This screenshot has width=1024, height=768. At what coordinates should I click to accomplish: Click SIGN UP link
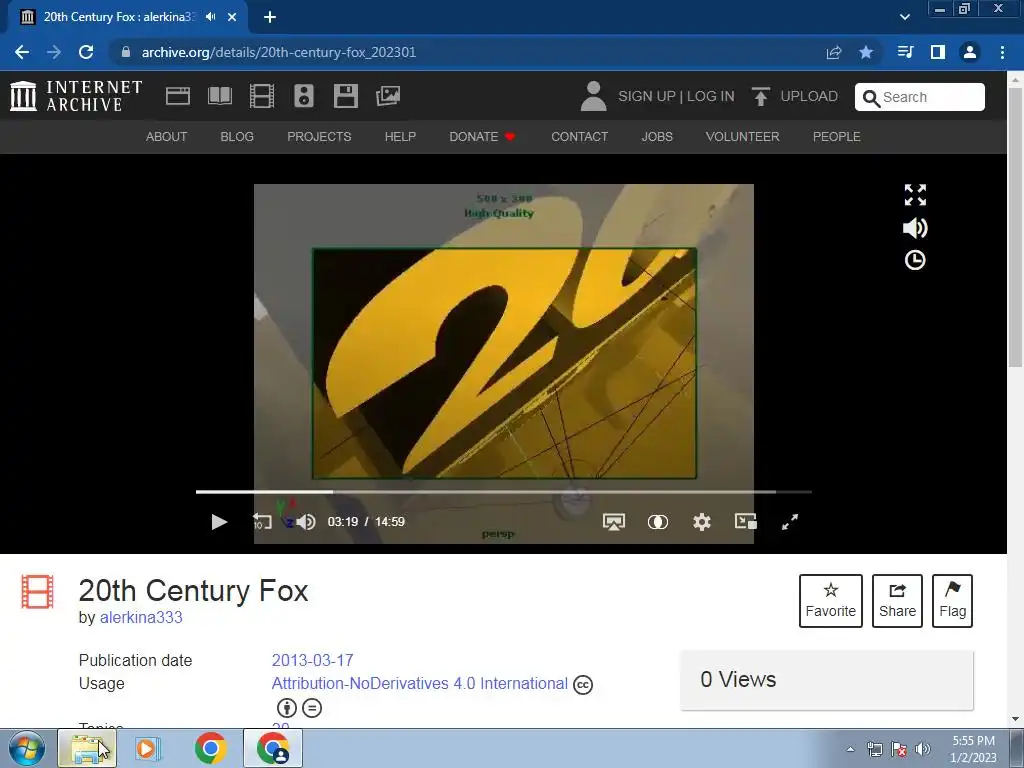coord(647,96)
